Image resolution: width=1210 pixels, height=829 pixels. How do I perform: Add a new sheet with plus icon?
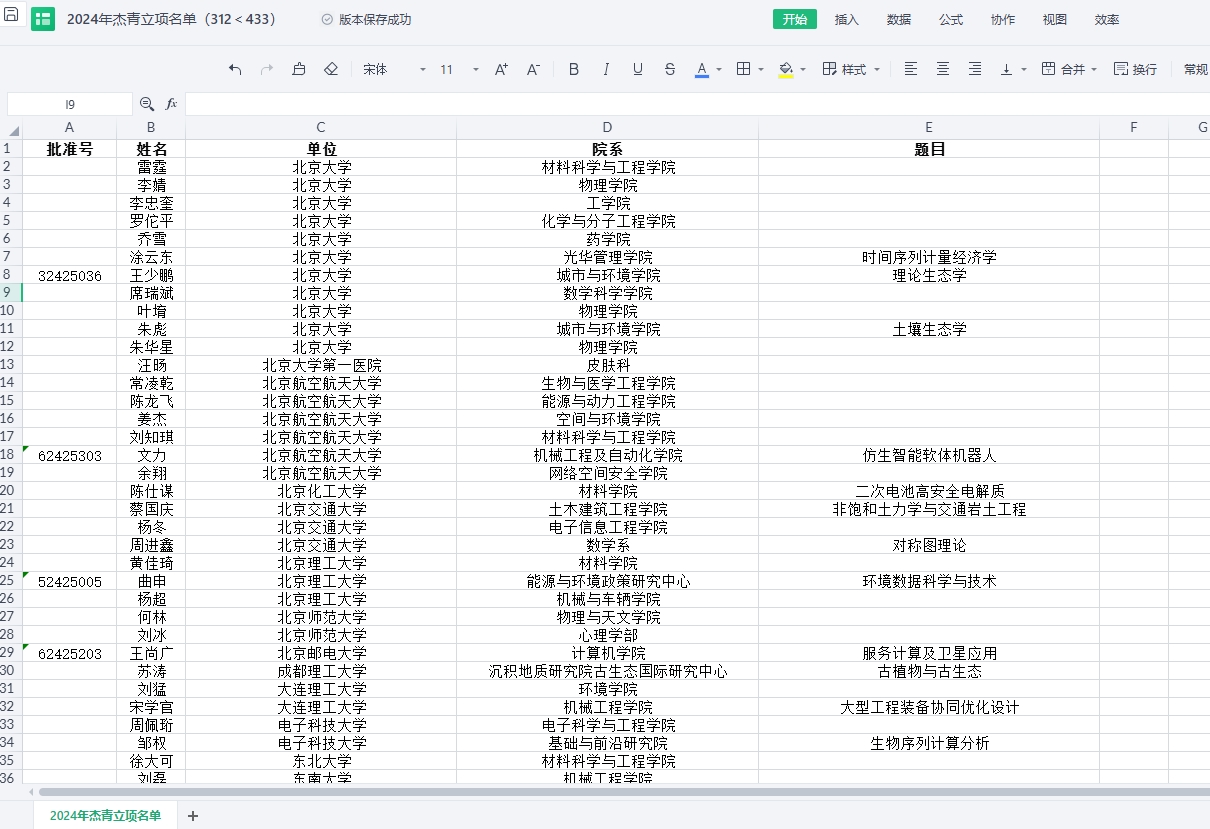(193, 816)
